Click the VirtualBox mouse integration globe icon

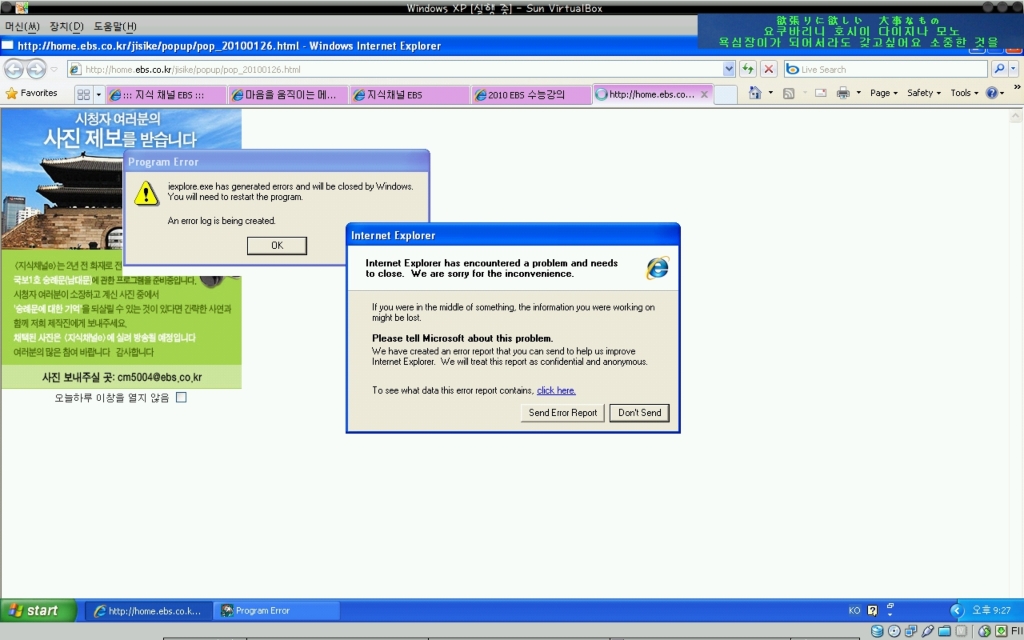tap(984, 631)
